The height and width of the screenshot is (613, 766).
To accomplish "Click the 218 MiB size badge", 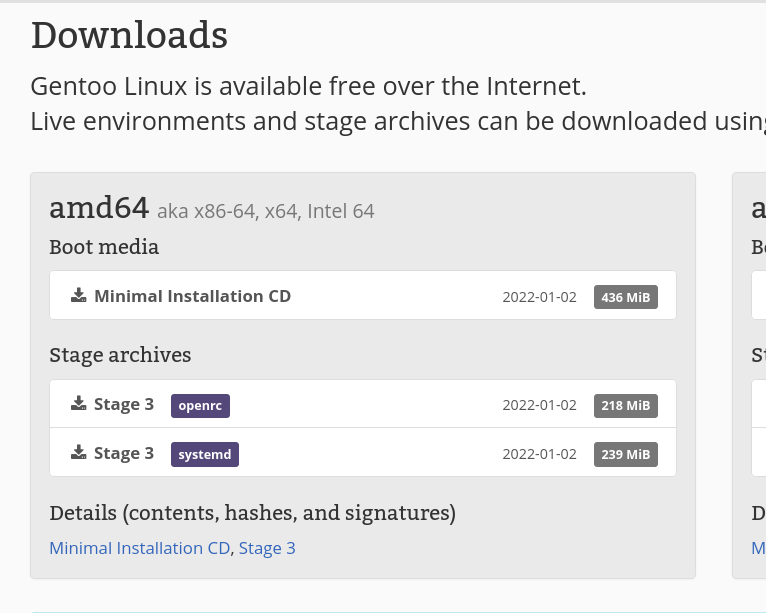I will click(x=626, y=405).
